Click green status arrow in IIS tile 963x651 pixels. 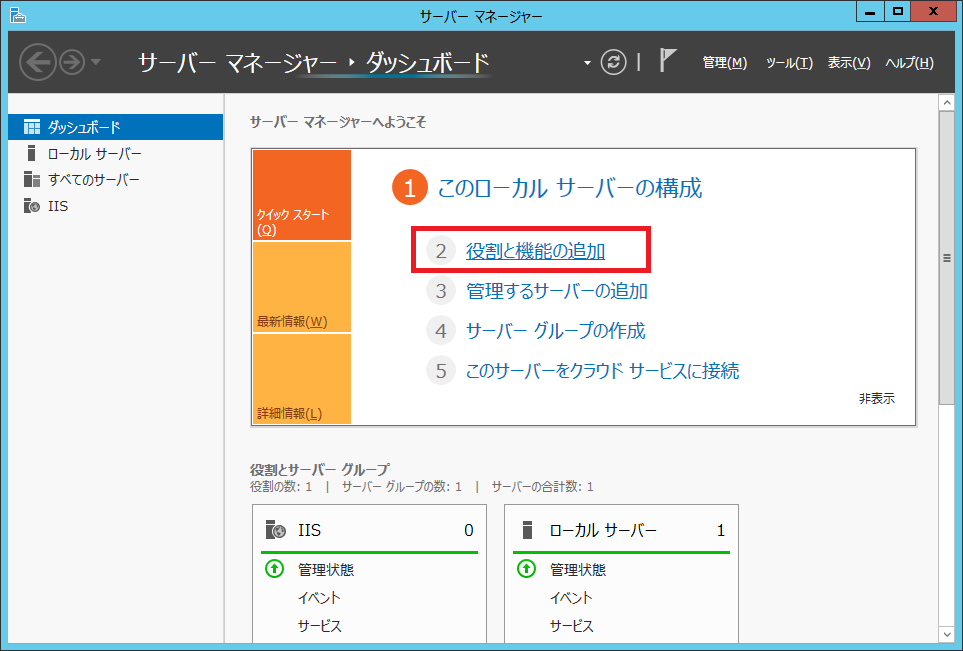(275, 569)
